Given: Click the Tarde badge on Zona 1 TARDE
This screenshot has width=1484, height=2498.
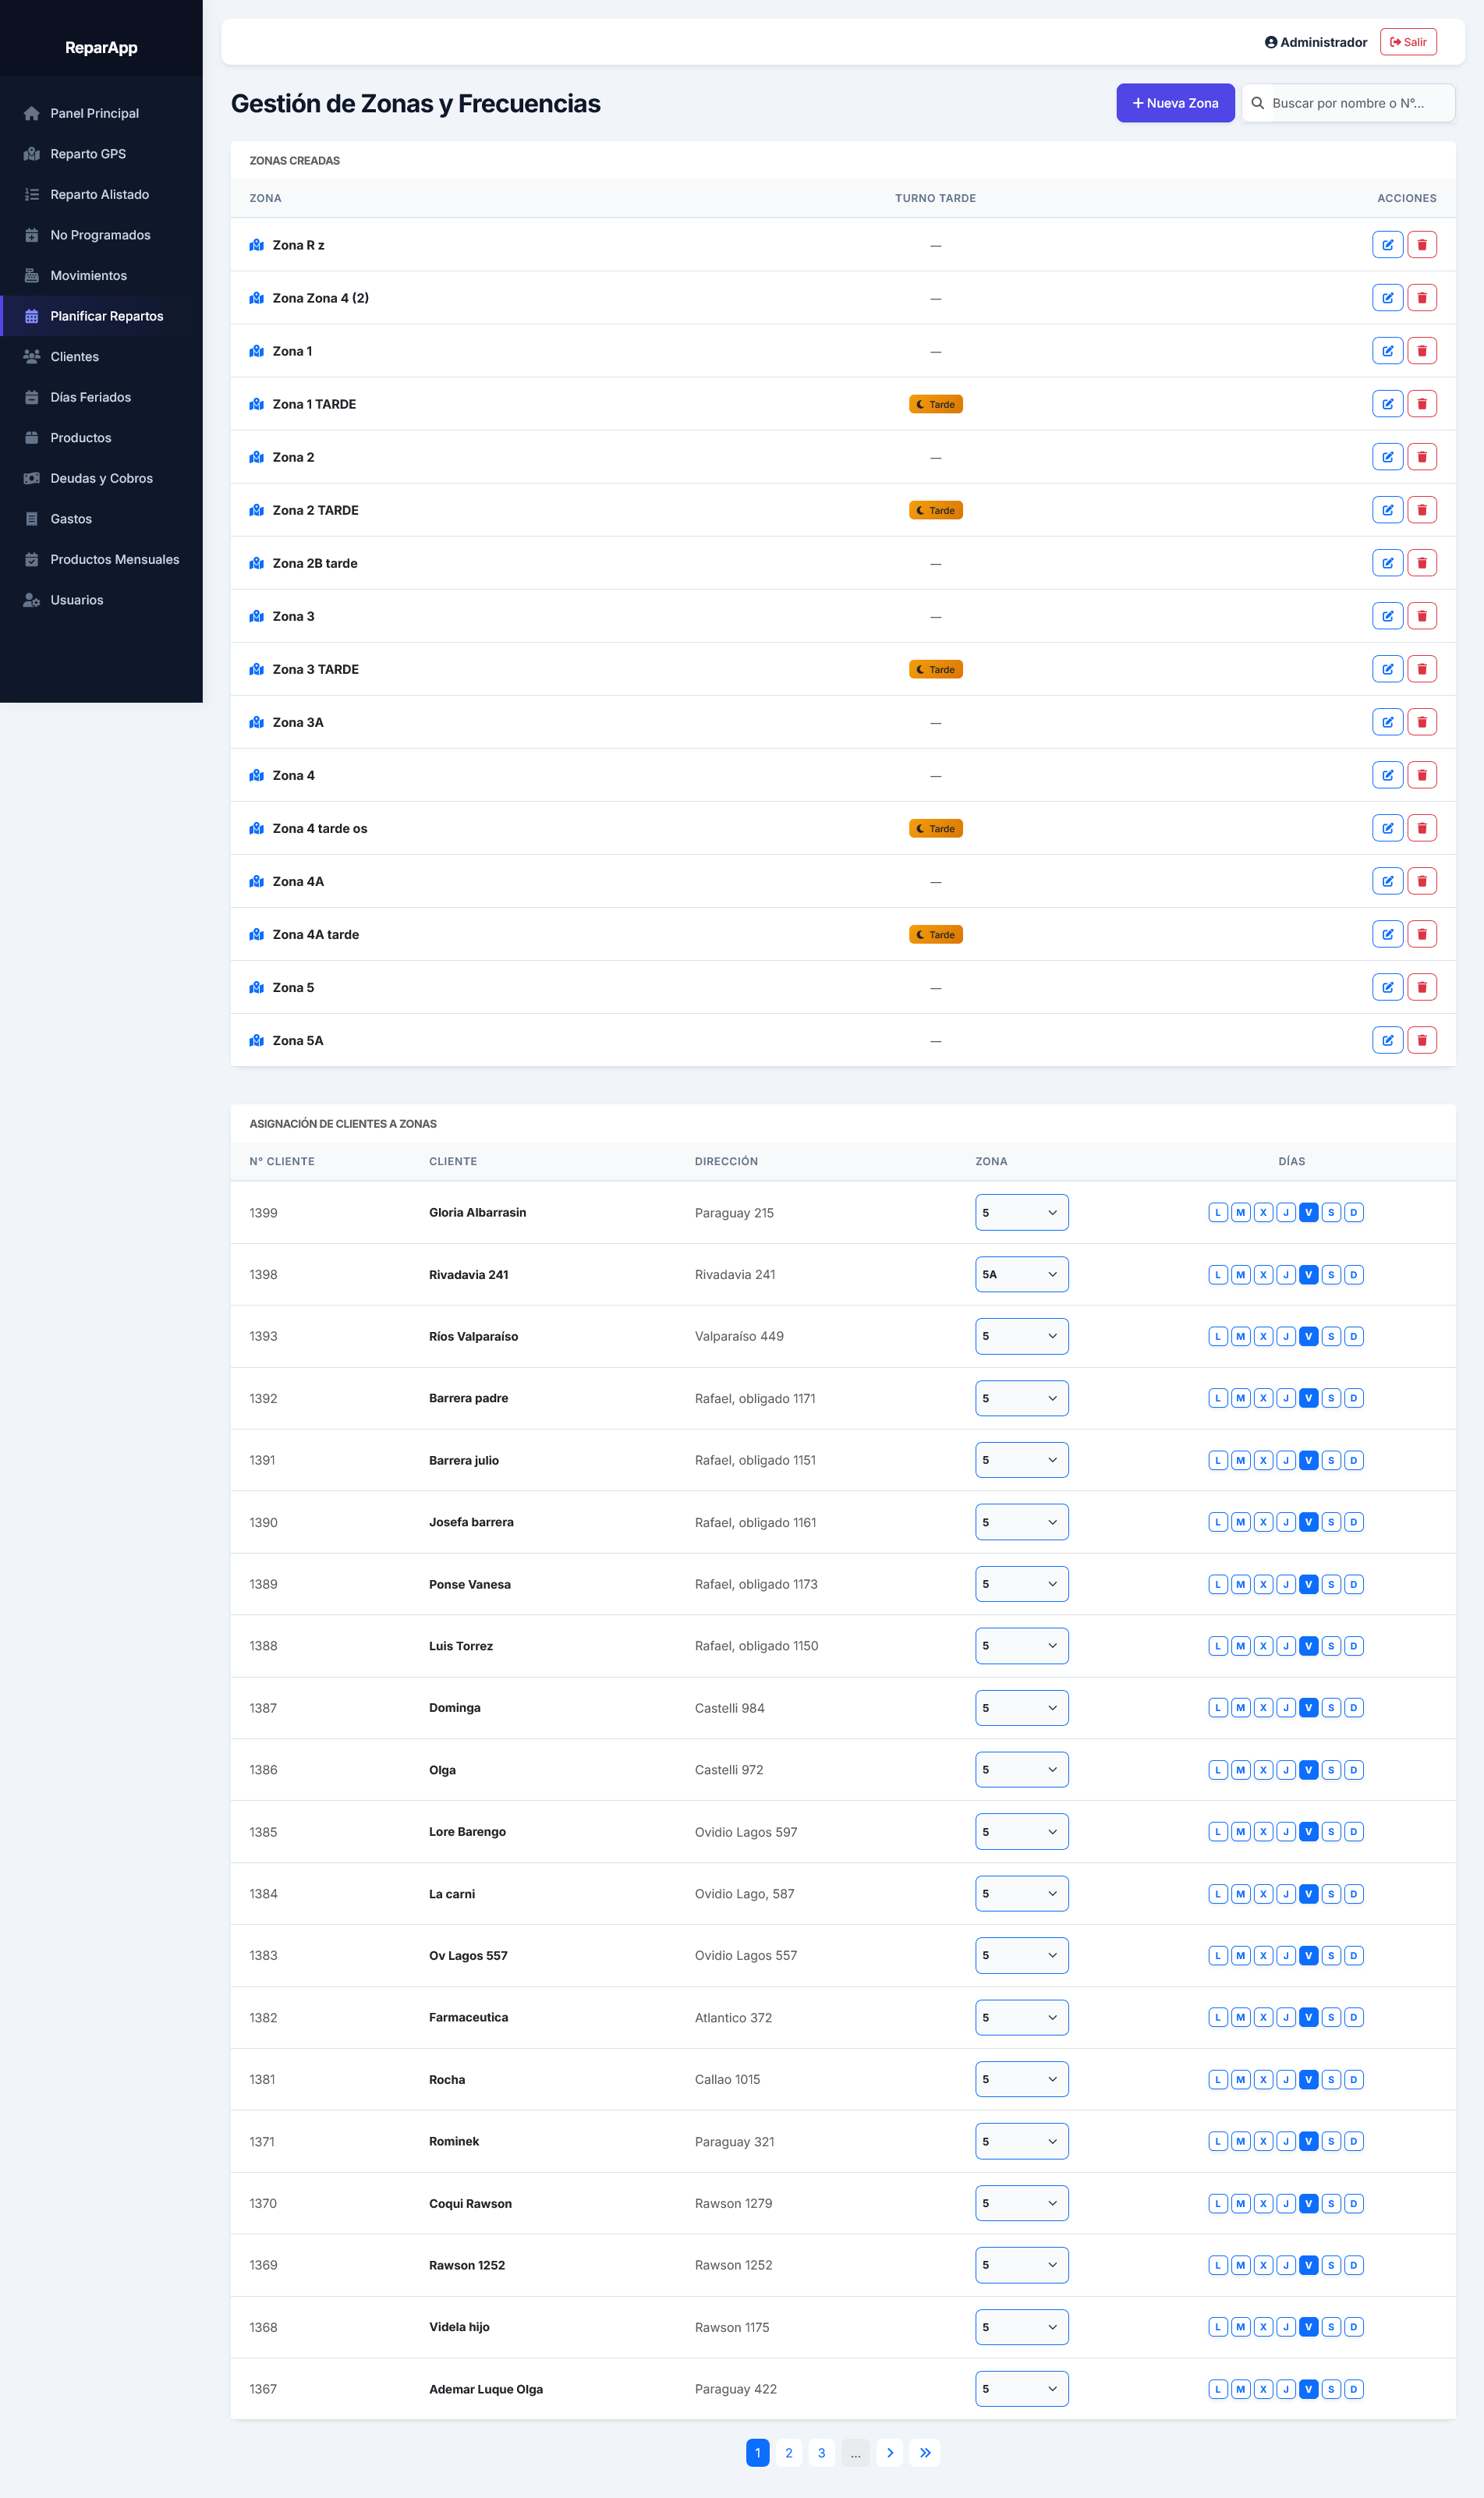Looking at the screenshot, I should click(935, 404).
